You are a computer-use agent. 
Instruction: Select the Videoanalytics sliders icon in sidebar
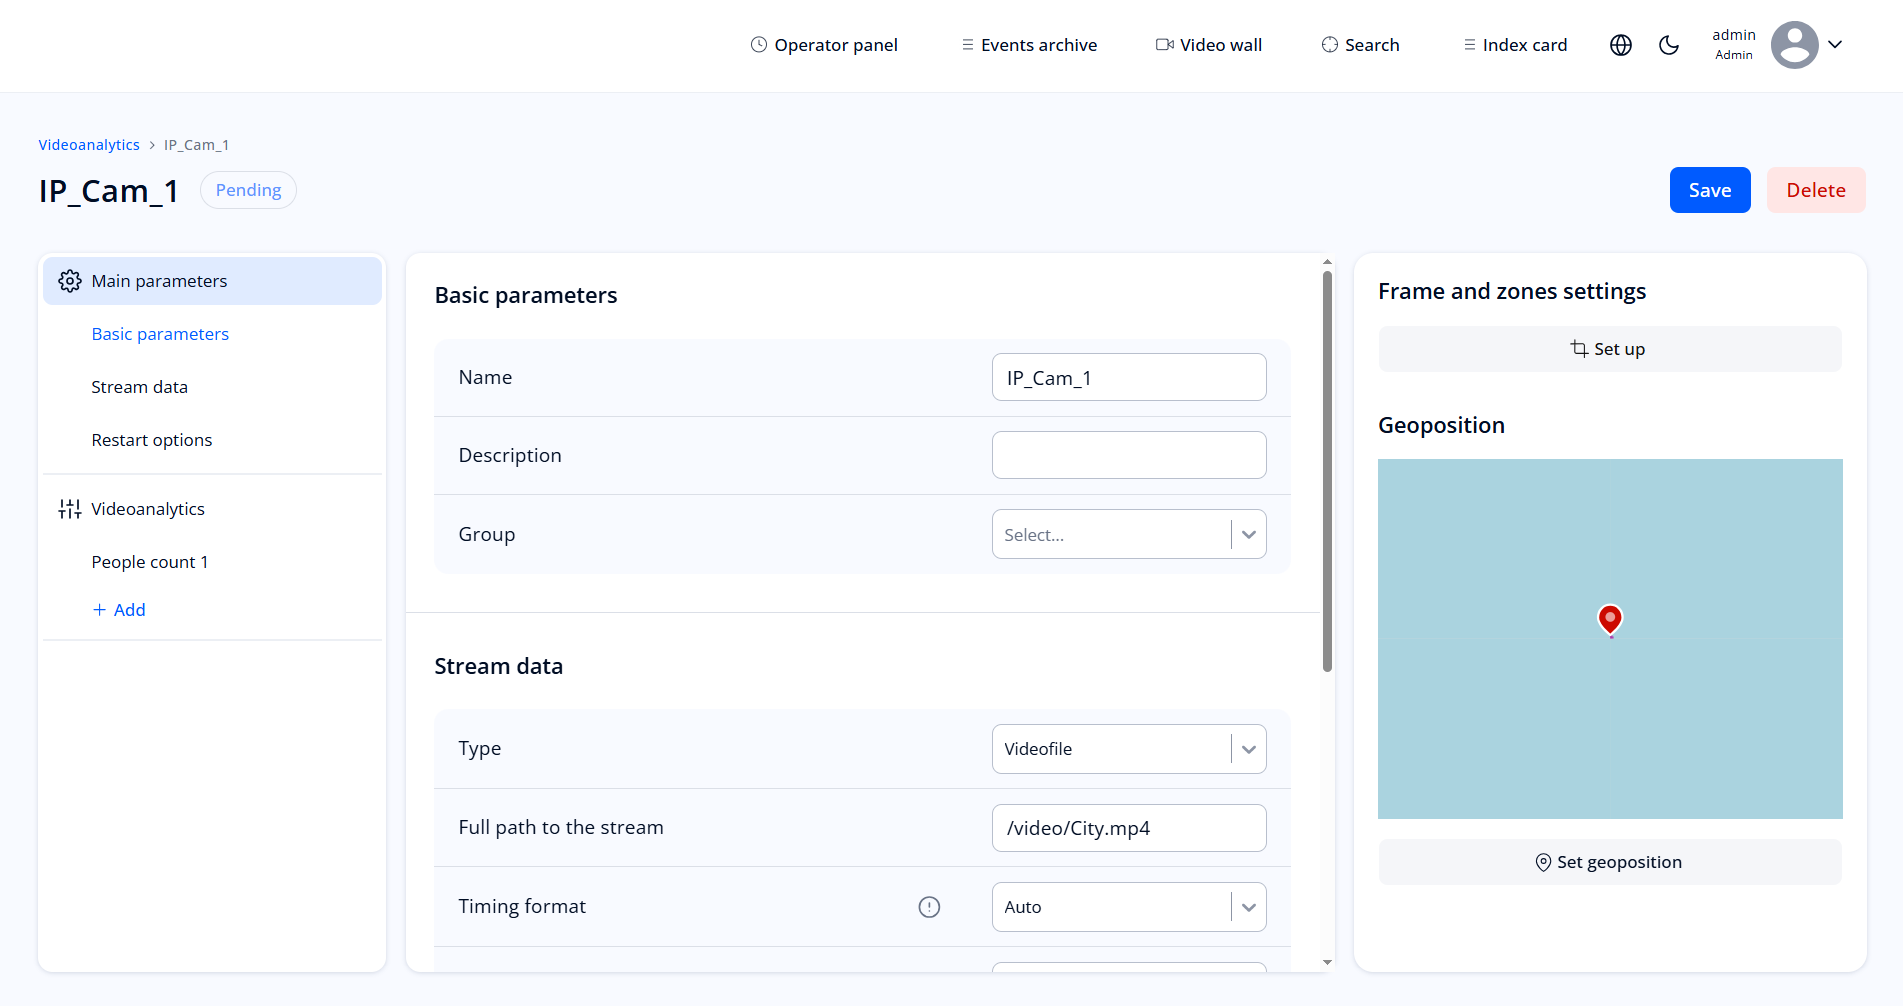[x=69, y=508]
